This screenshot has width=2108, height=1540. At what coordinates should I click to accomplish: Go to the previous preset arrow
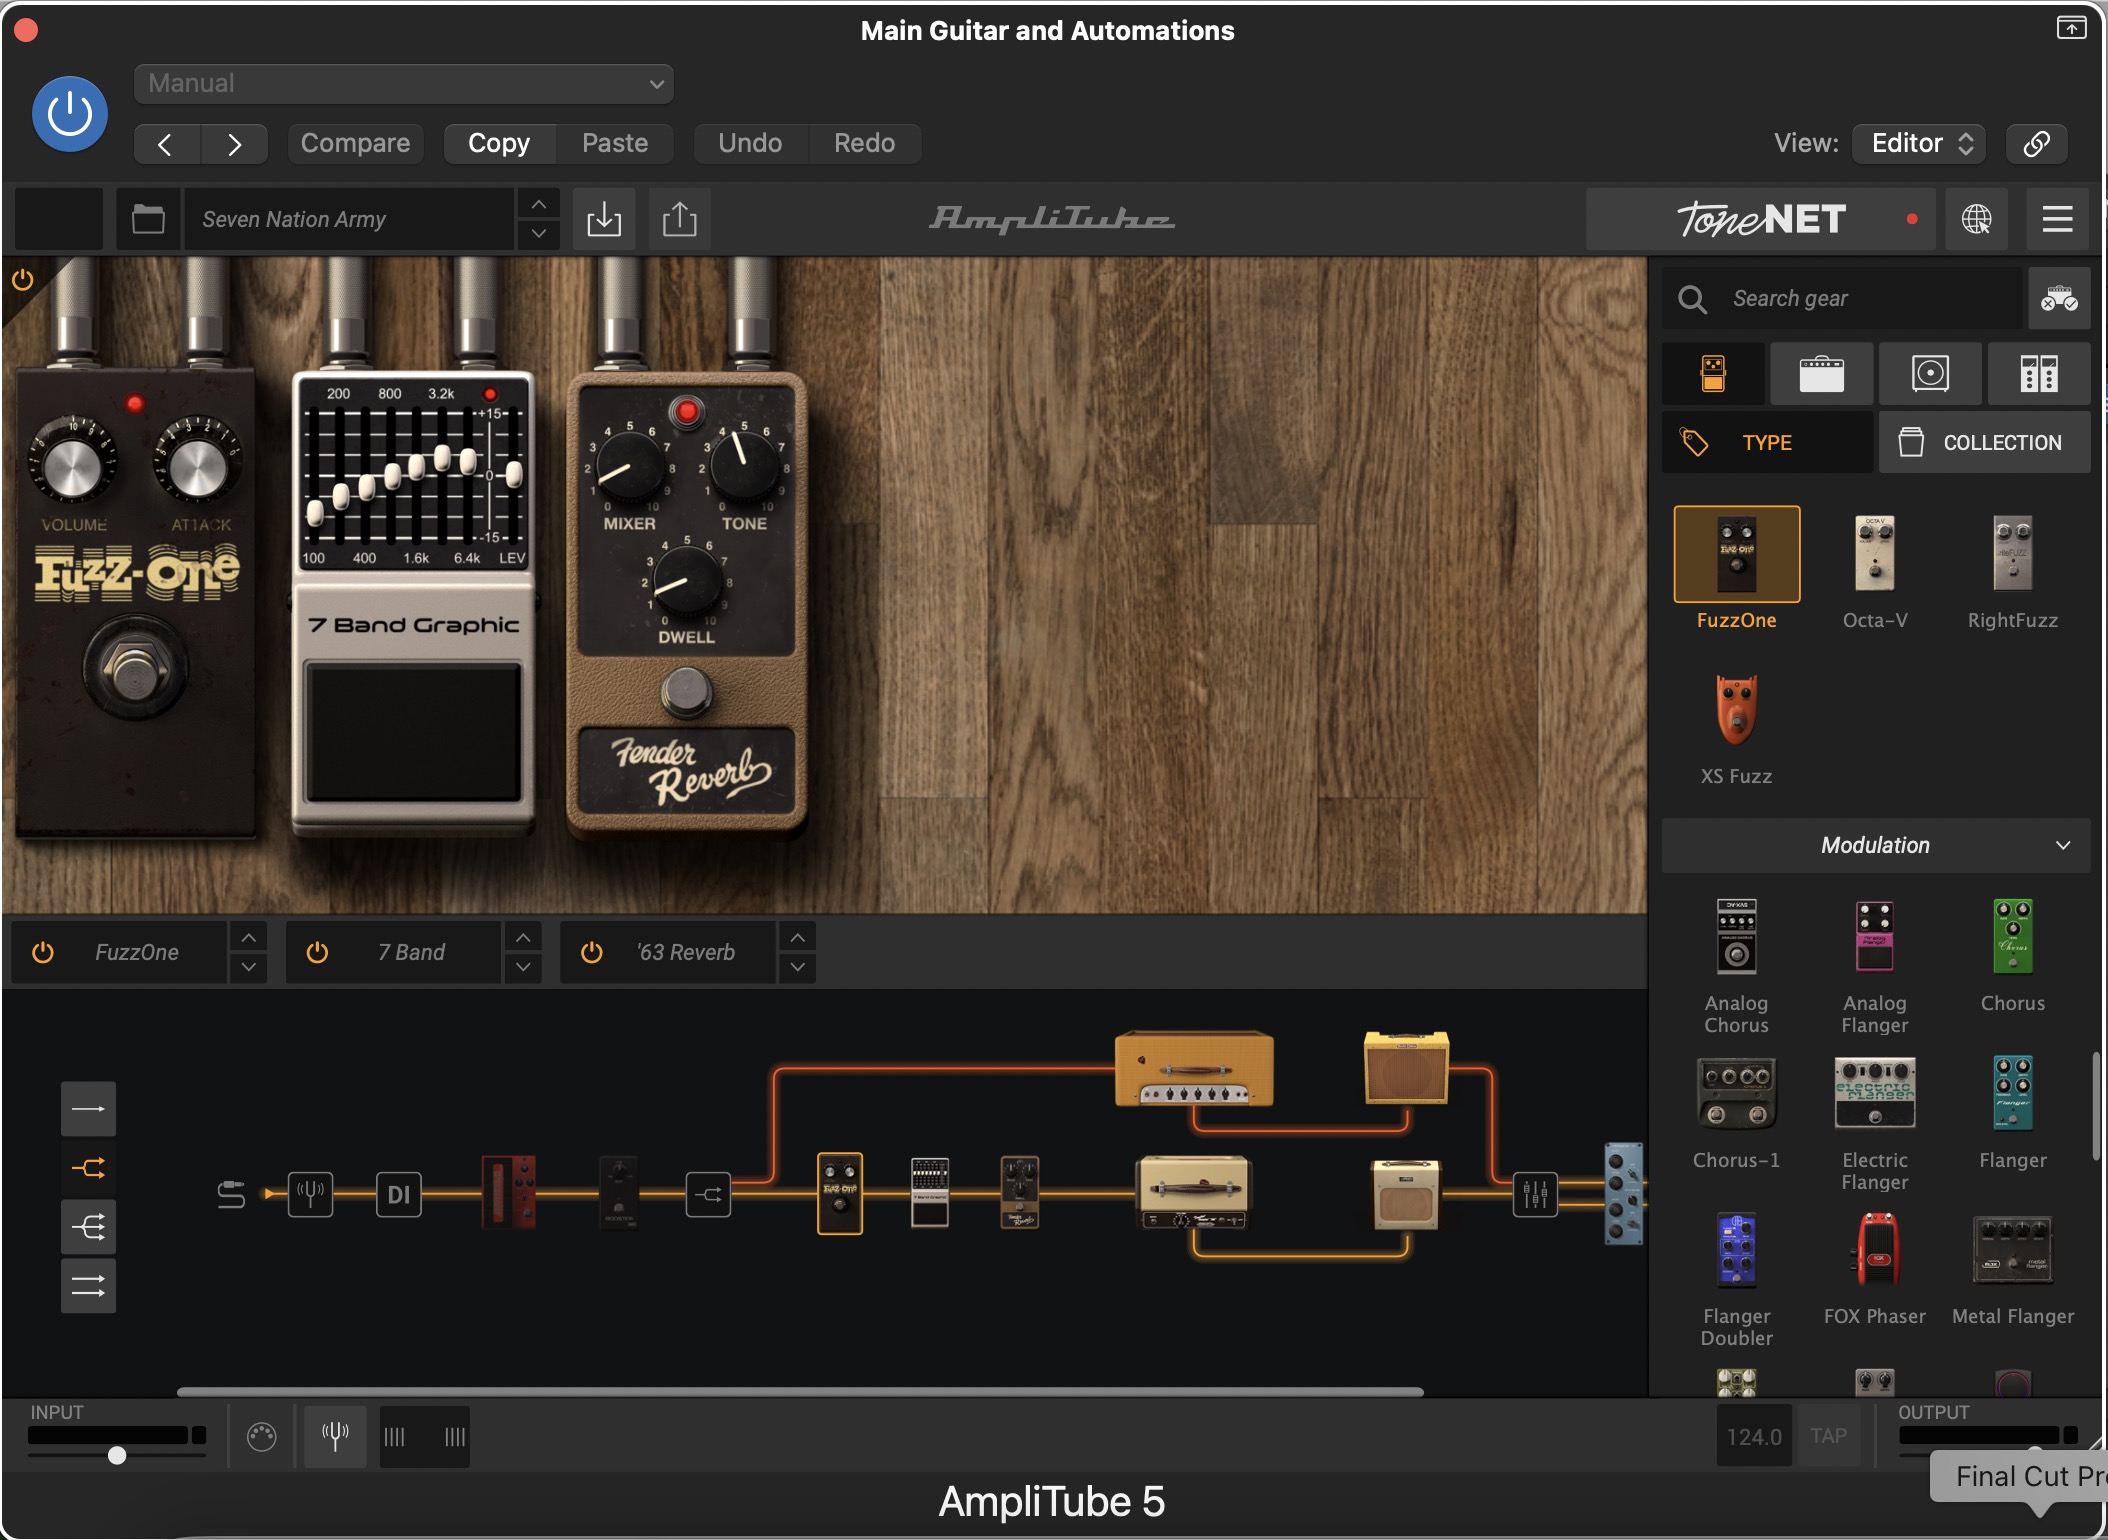(166, 144)
